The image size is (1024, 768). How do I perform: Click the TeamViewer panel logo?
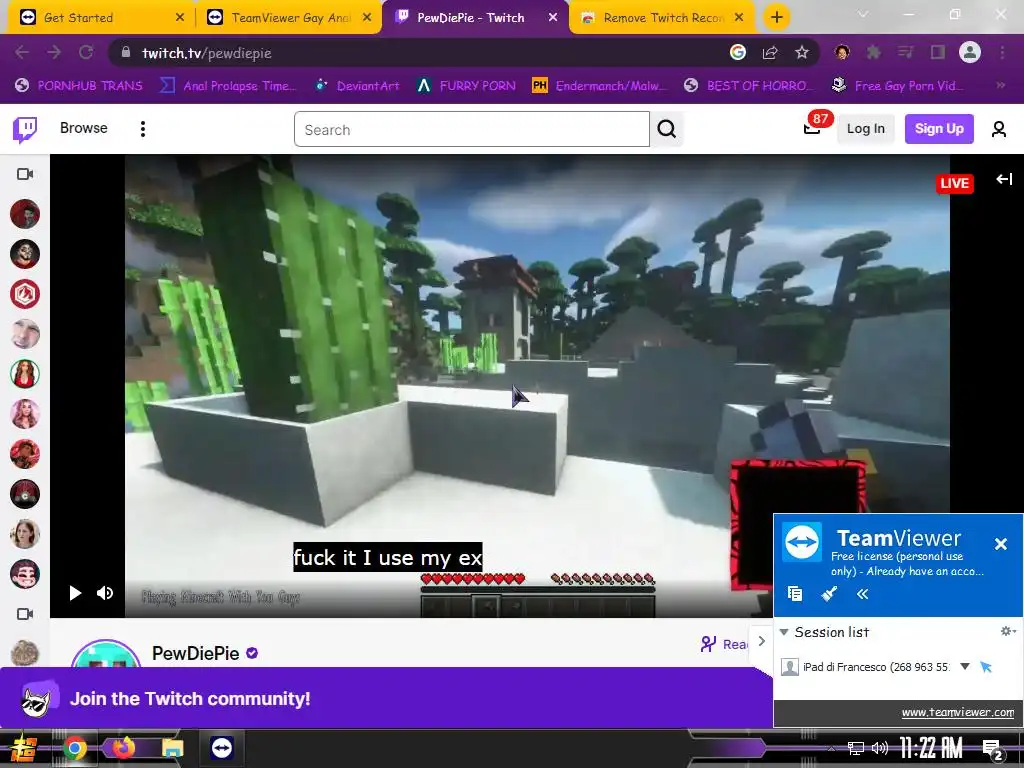pos(802,541)
